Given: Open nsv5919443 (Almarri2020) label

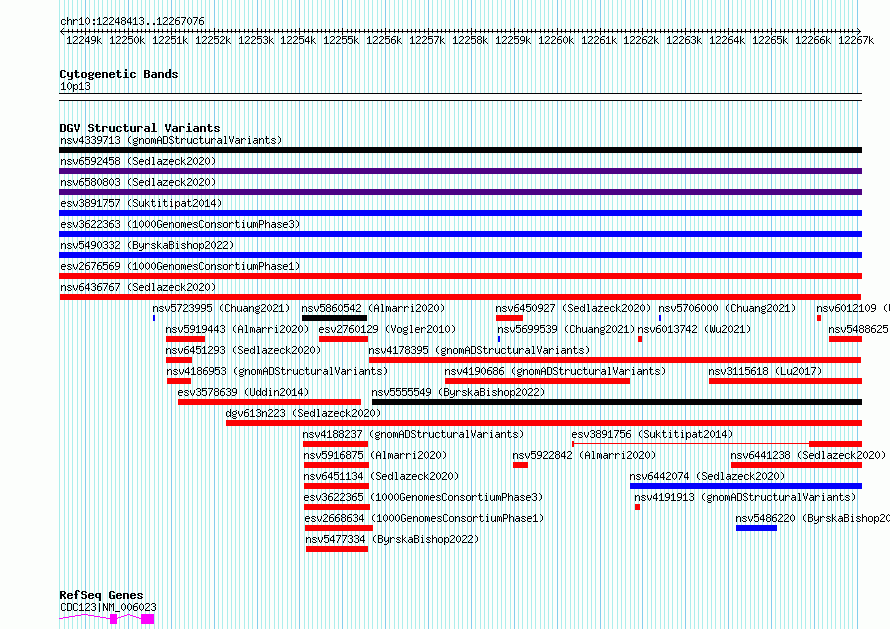Looking at the screenshot, I should pyautogui.click(x=237, y=329).
